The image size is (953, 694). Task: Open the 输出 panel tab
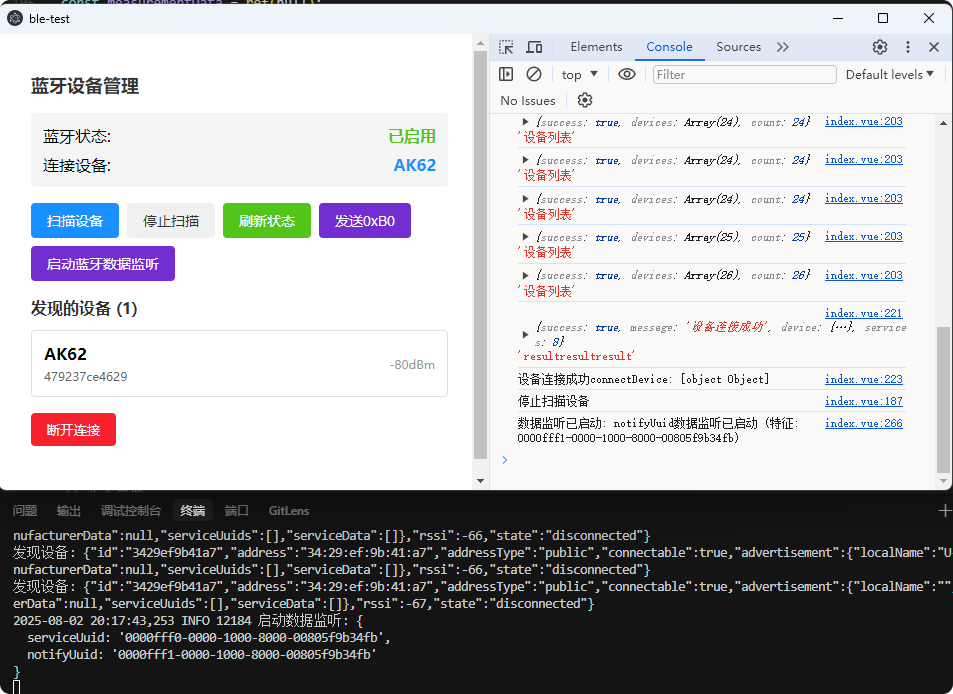(x=68, y=510)
